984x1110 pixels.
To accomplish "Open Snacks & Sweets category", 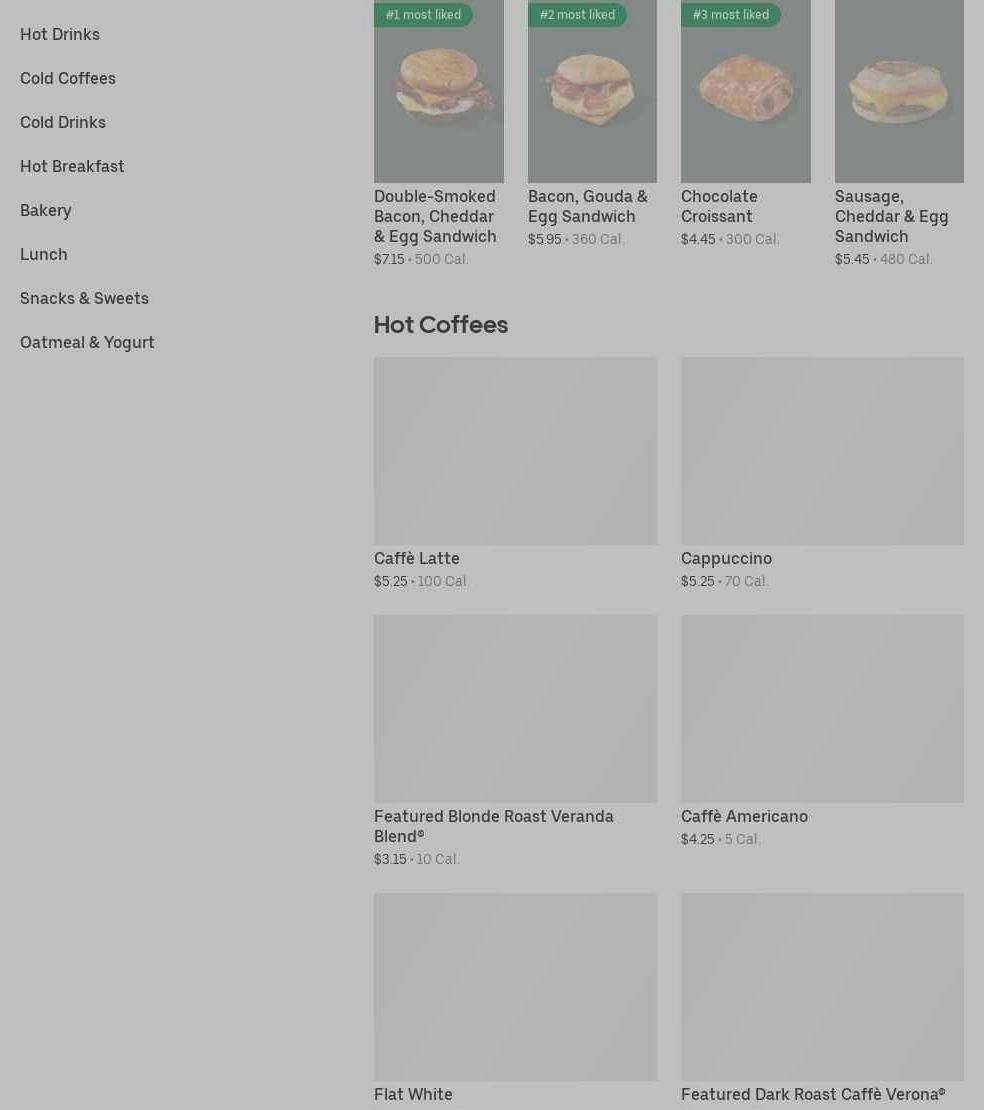I will (84, 298).
